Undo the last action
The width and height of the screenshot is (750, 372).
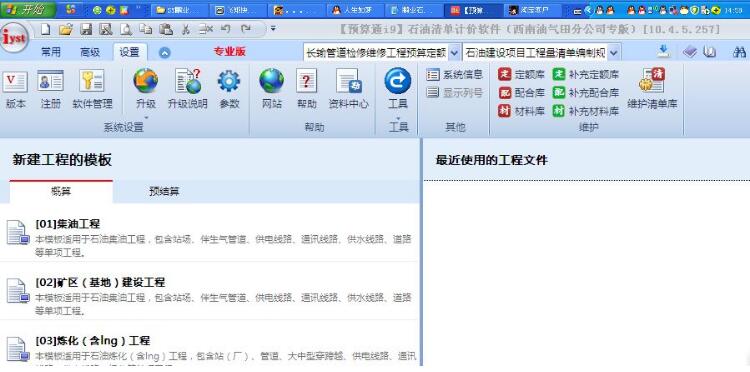coord(226,29)
